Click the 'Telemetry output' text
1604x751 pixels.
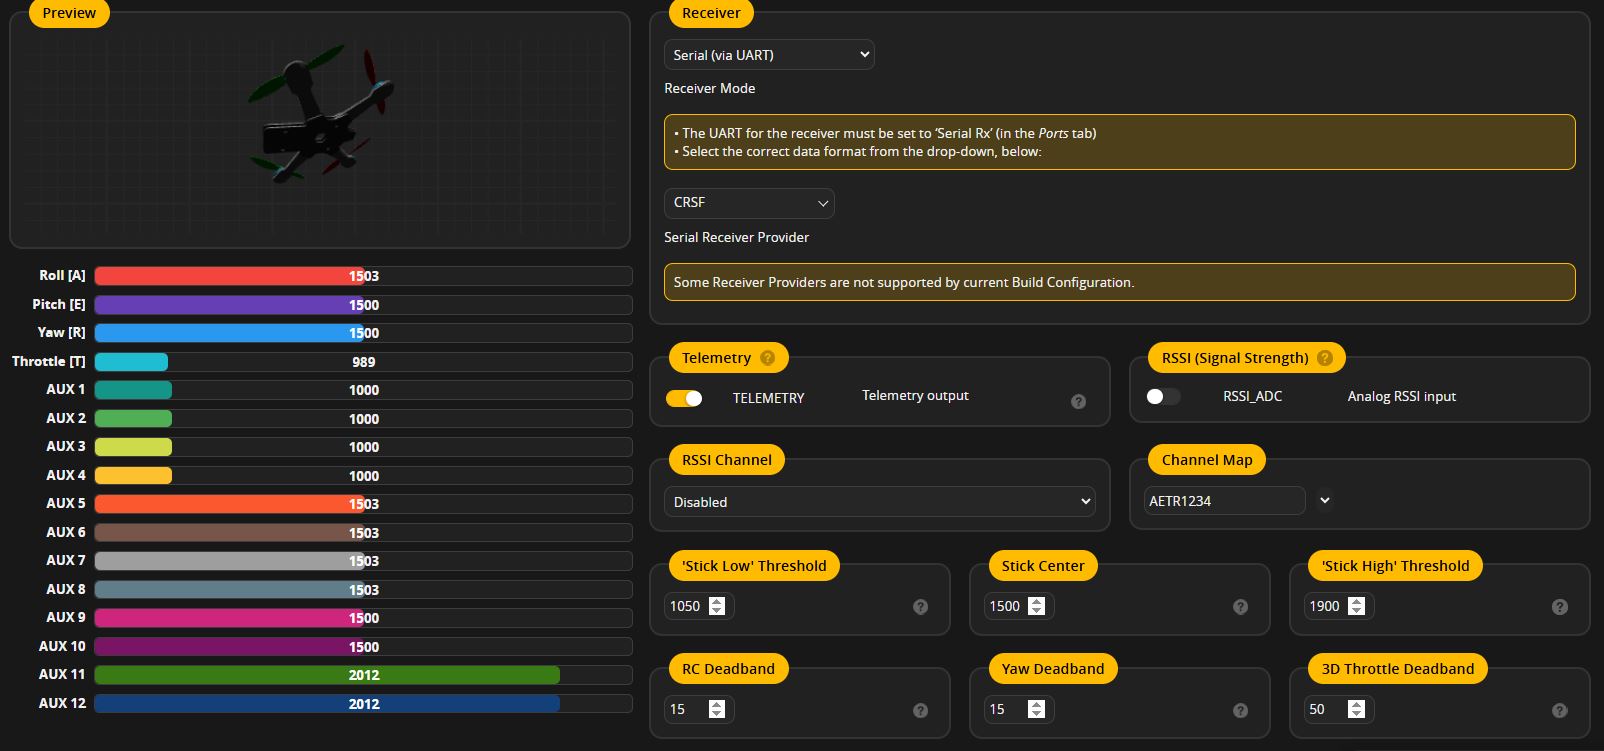click(x=915, y=396)
